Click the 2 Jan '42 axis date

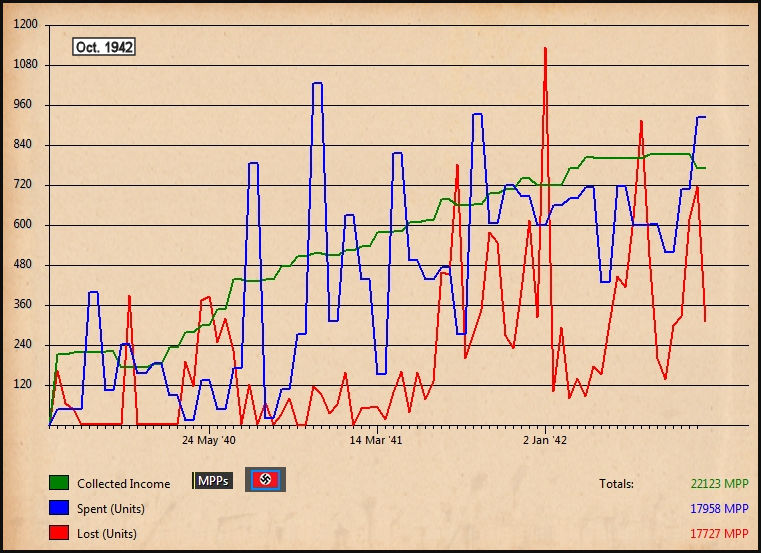(x=545, y=439)
